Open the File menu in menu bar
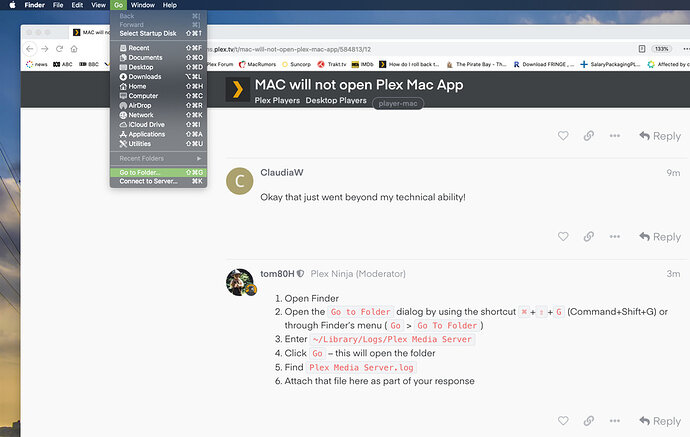The image size is (690, 437). tap(58, 5)
